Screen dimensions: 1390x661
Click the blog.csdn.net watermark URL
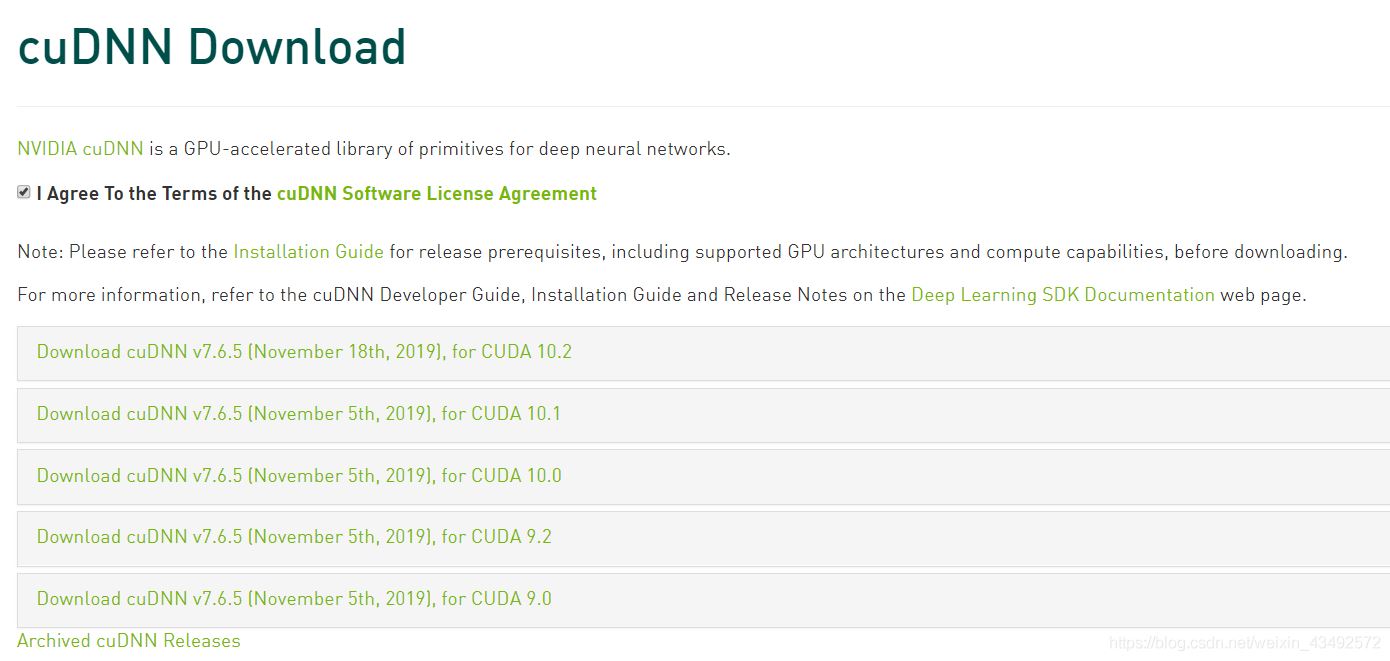click(x=1244, y=642)
